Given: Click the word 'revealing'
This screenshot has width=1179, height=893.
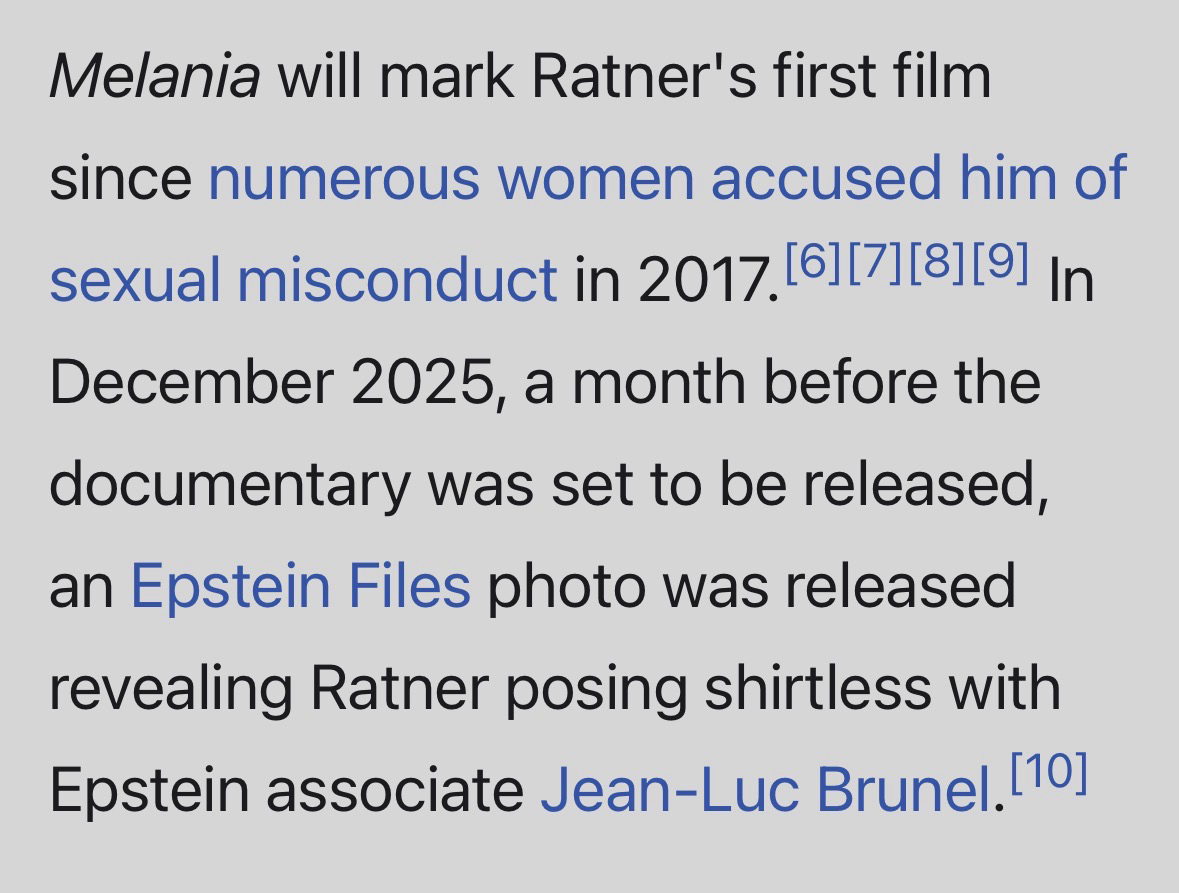Looking at the screenshot, I should pos(171,687).
